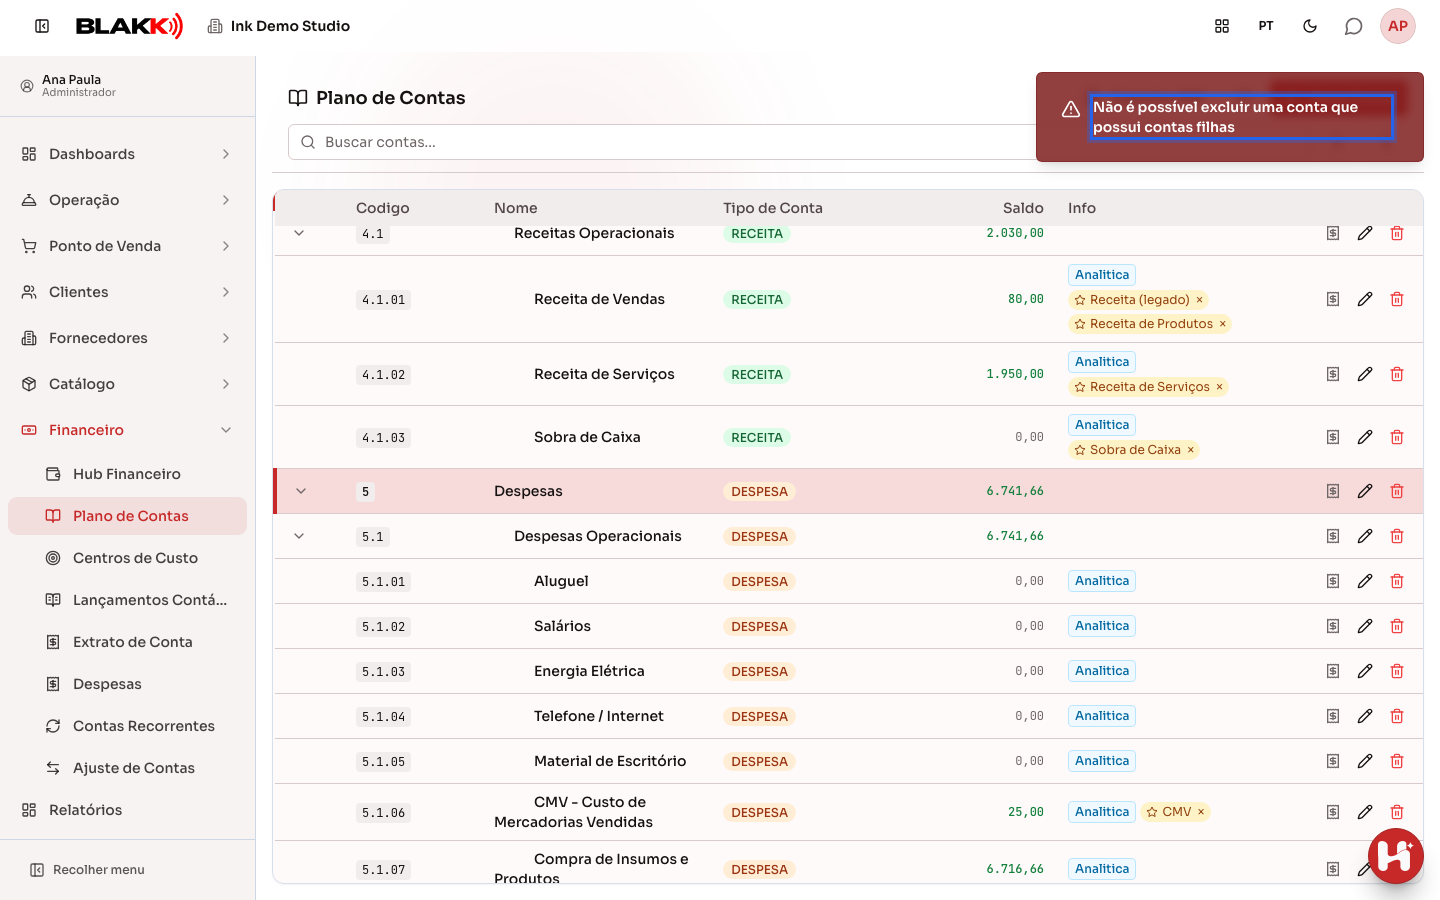This screenshot has height=900, width=1440.
Task: Open the Relatórios menu item
Action: [x=128, y=810]
